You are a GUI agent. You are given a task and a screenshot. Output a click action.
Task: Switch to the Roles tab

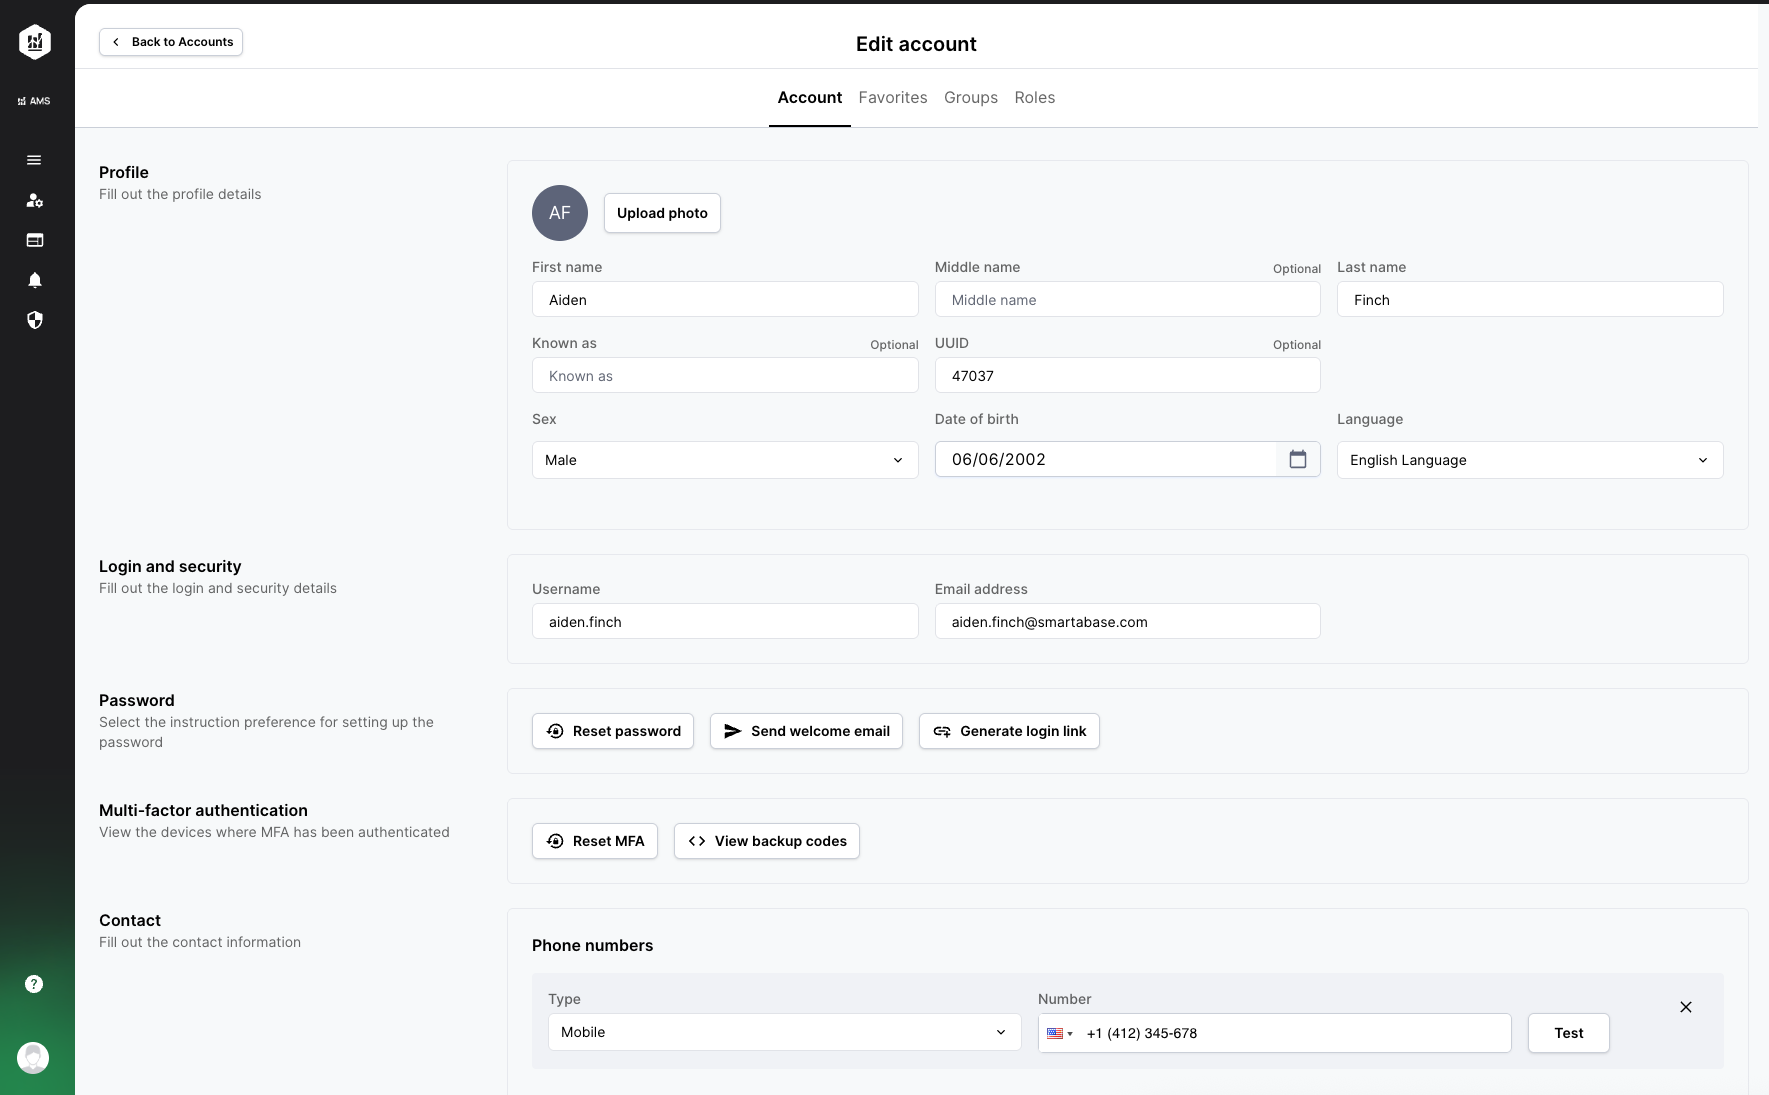coord(1035,97)
